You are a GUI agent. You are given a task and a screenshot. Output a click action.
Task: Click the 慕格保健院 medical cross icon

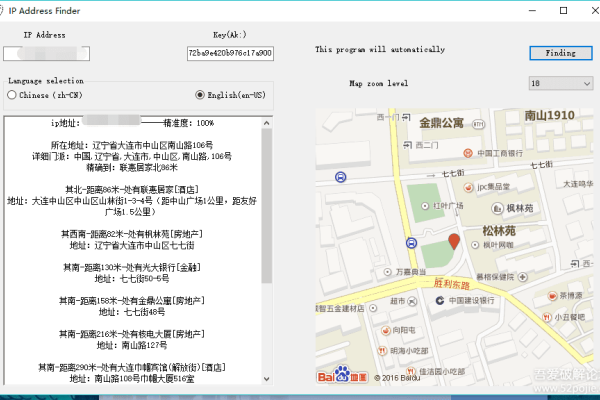tap(523, 277)
